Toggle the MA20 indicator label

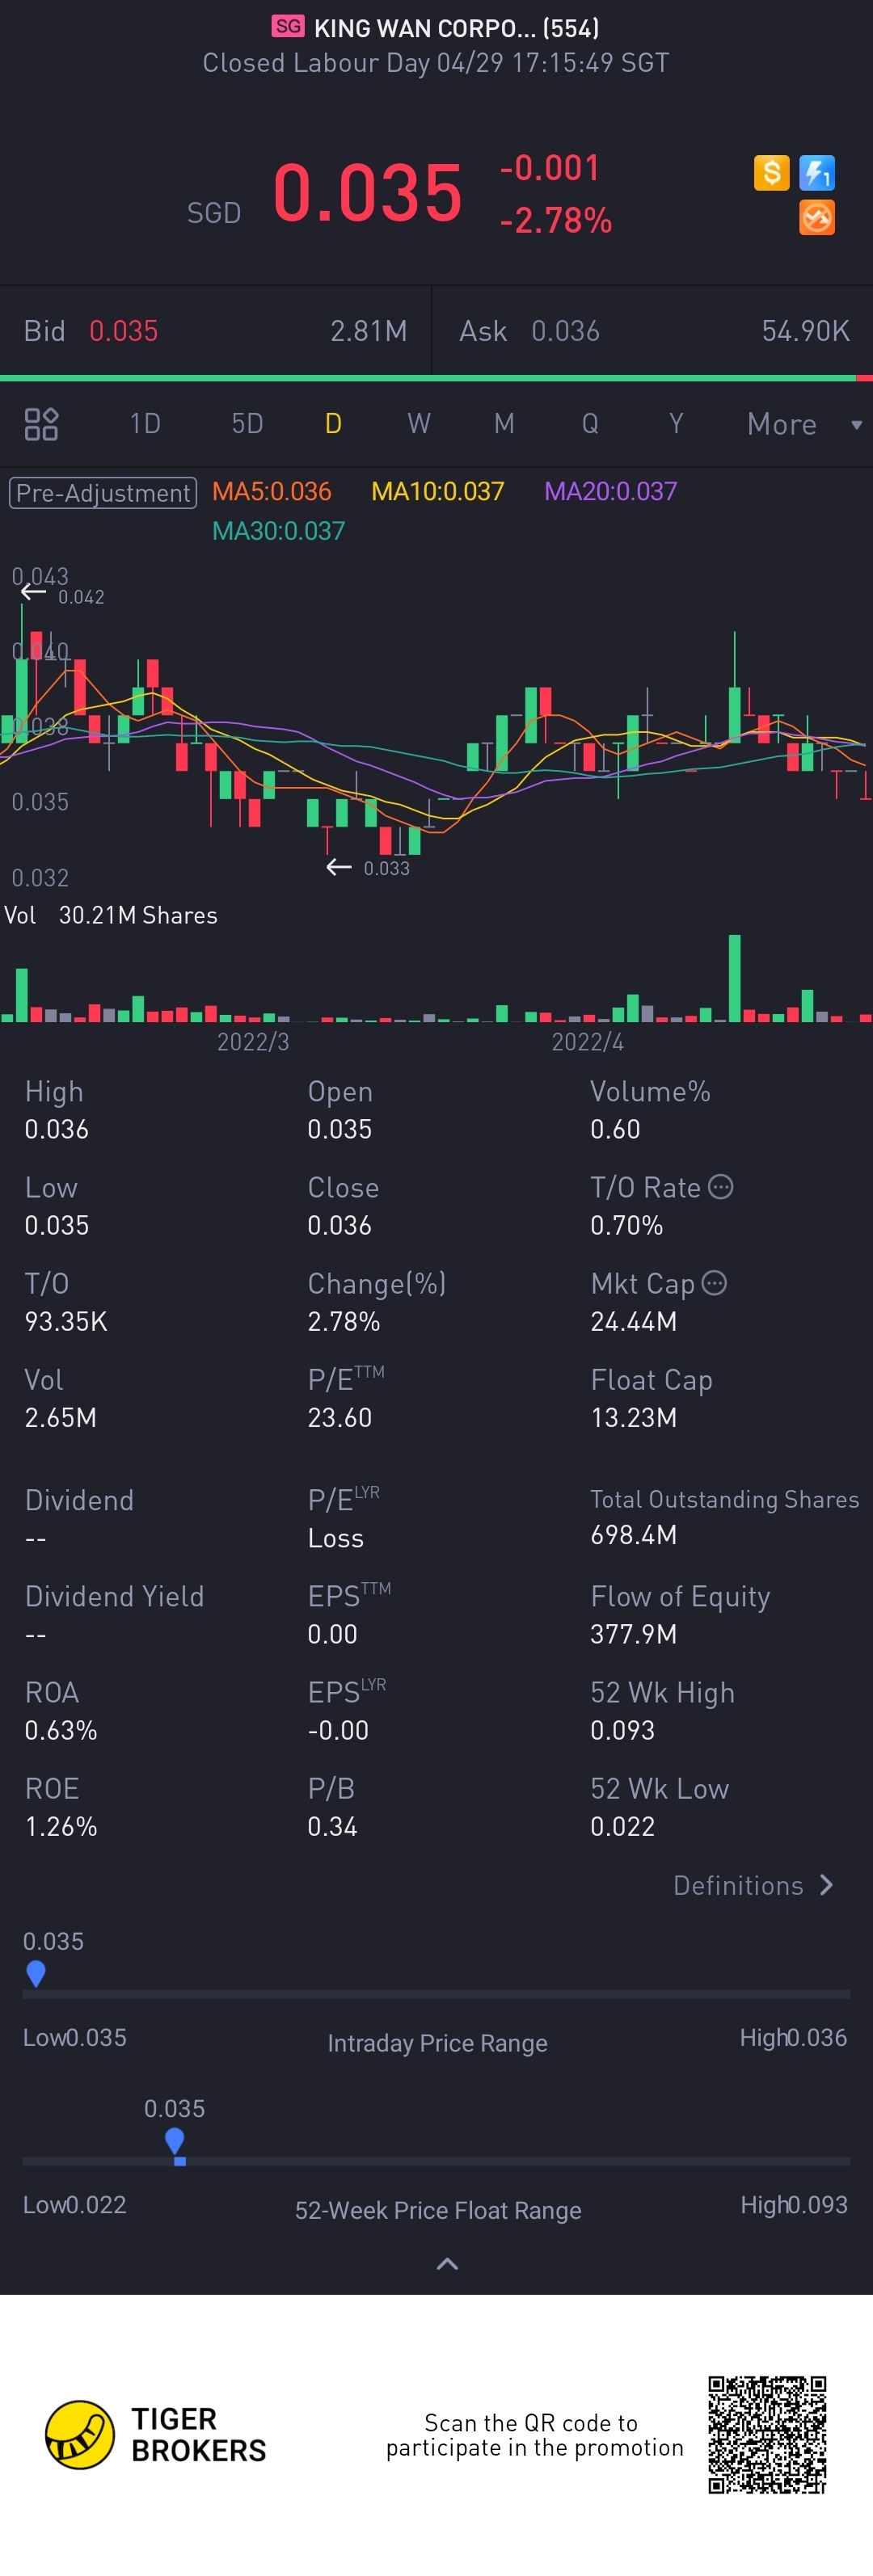(610, 492)
